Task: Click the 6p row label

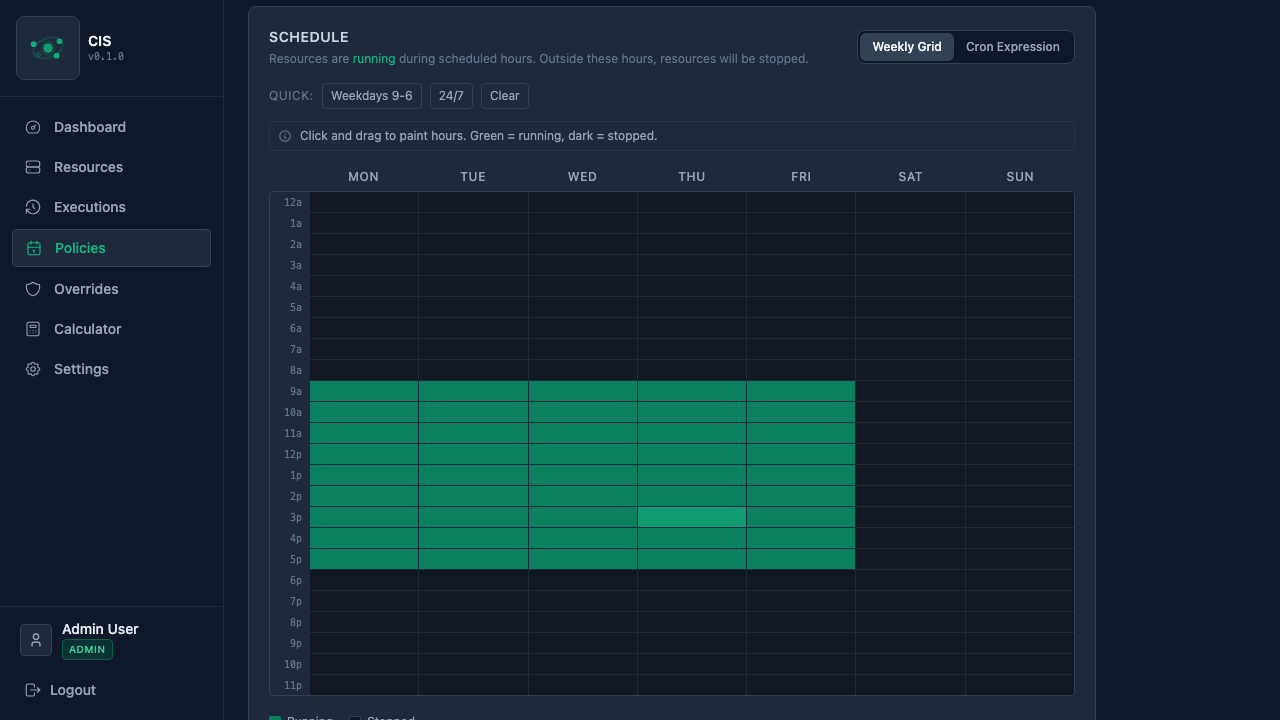Action: [x=296, y=580]
